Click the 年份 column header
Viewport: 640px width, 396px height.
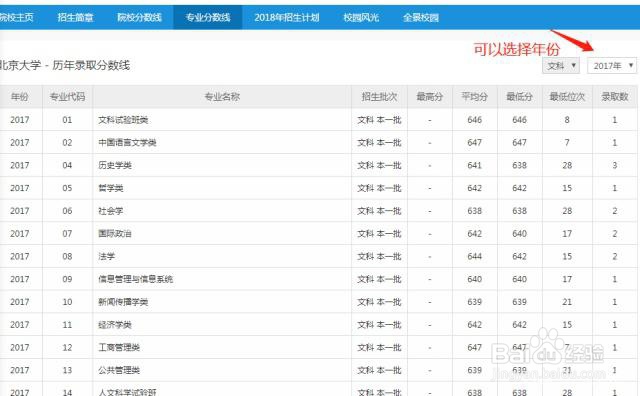[x=20, y=97]
